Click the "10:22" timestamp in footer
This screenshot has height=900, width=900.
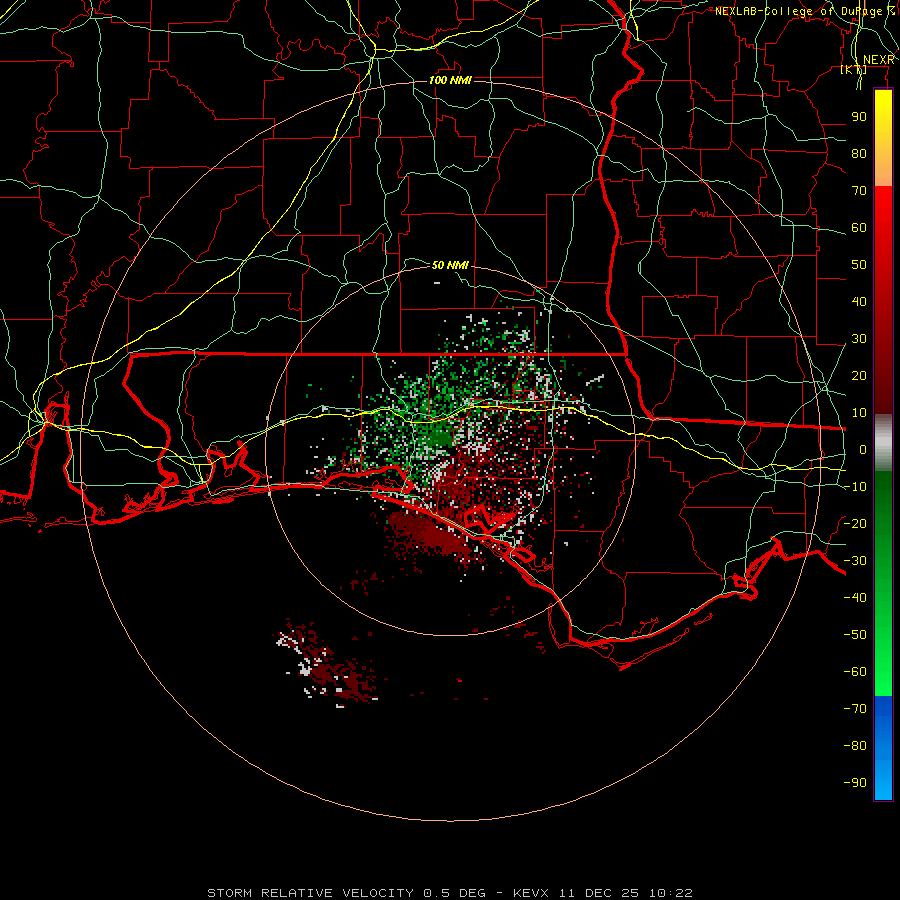pos(671,893)
